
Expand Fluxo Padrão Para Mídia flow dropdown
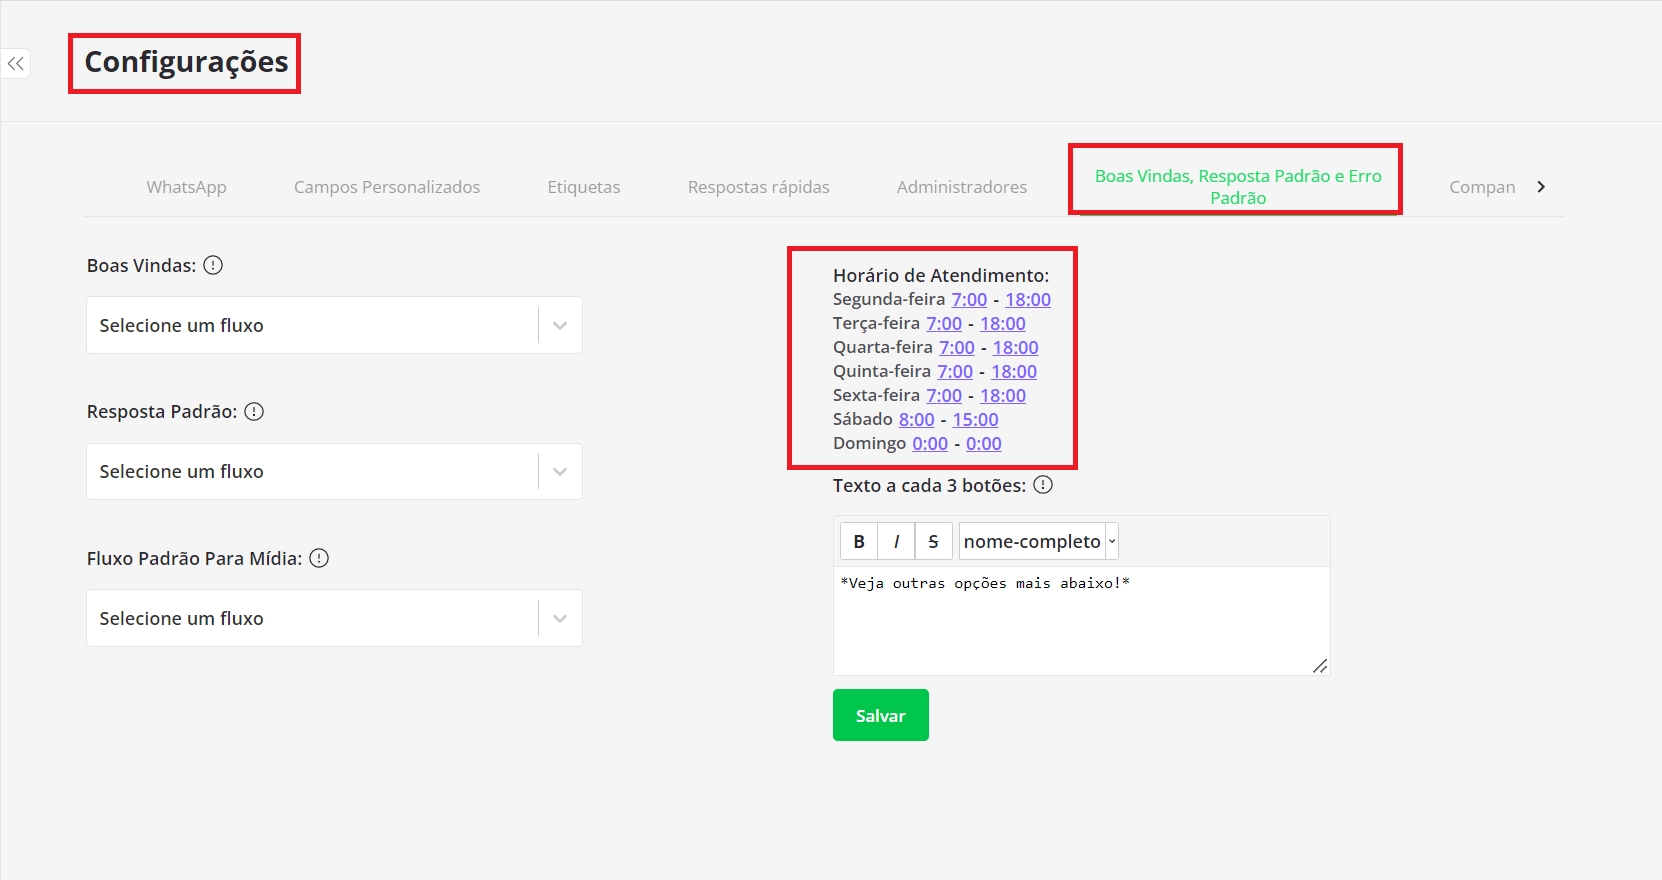pos(334,618)
